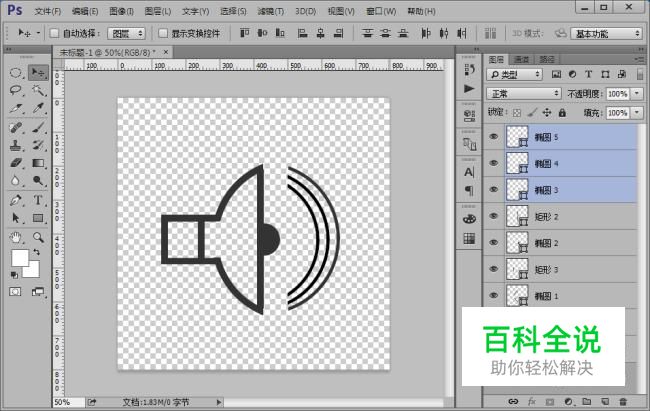Select the History Brush tool

38,145
